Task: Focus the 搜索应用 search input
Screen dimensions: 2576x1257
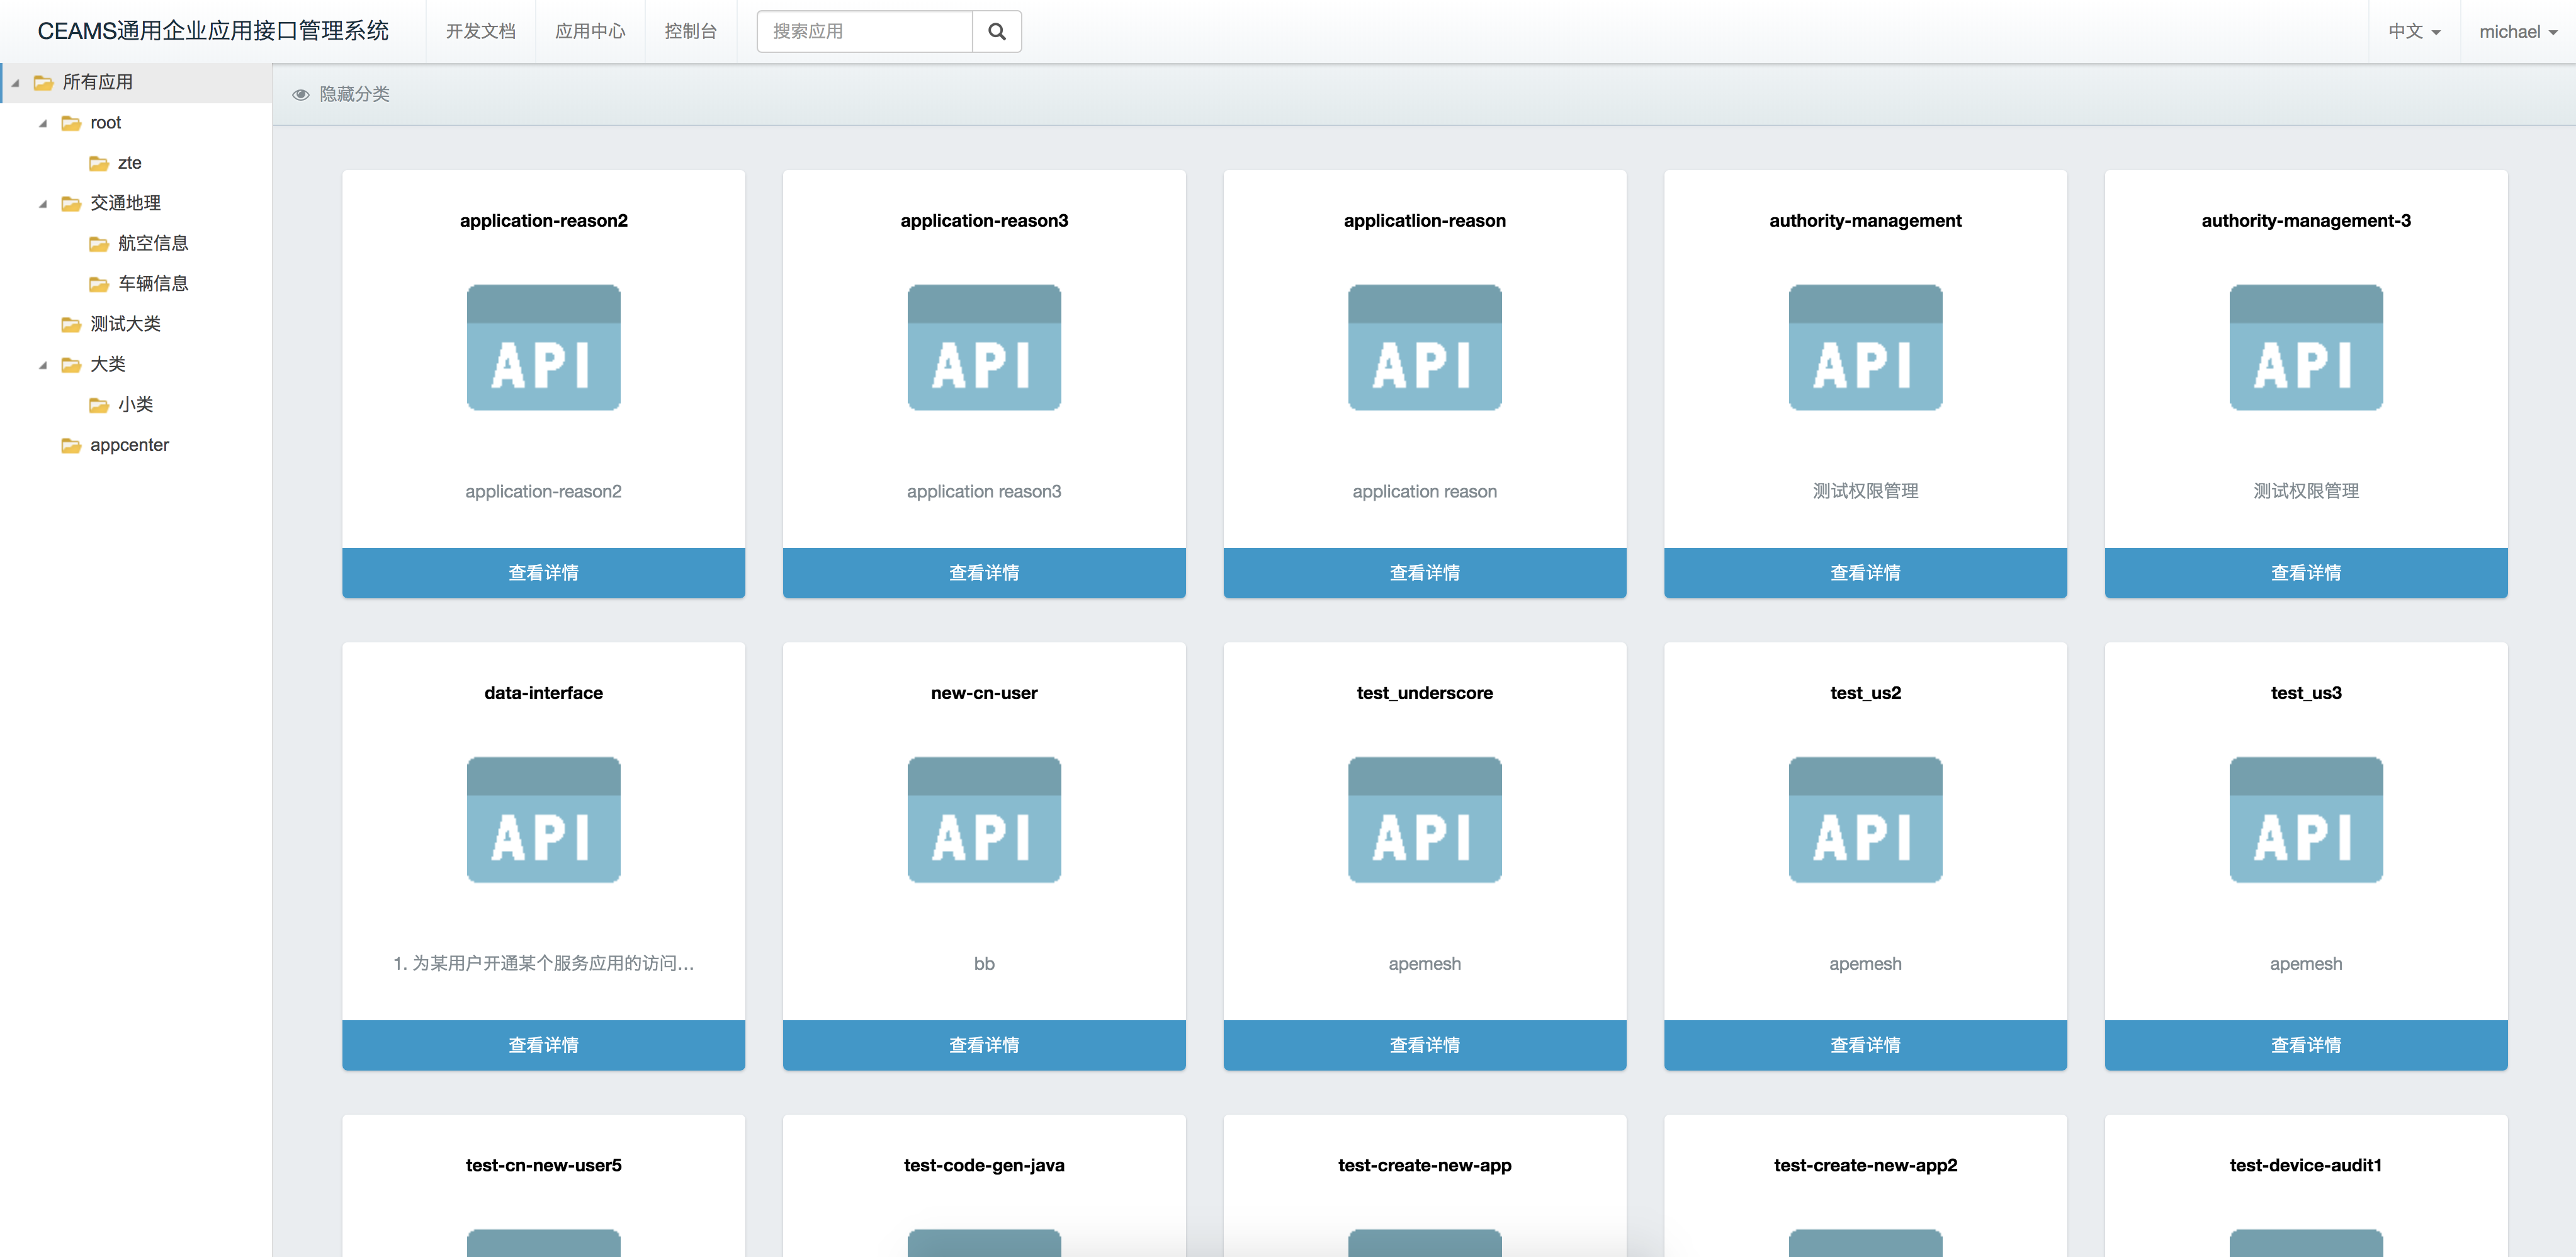Action: pyautogui.click(x=864, y=31)
